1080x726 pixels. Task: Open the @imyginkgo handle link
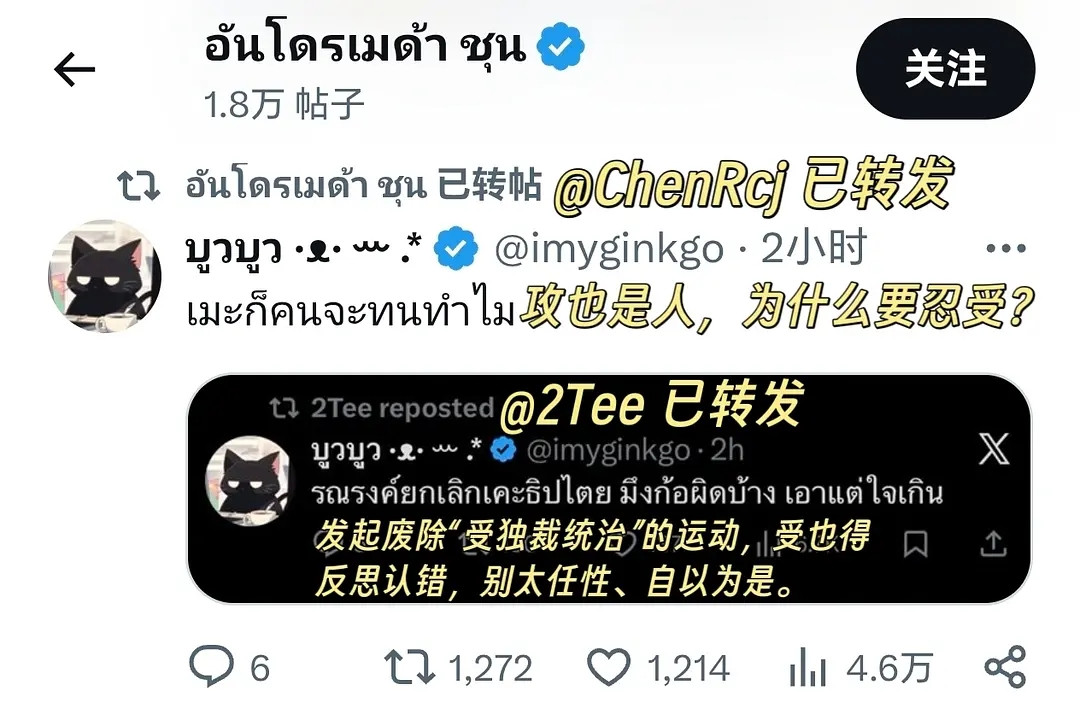(609, 249)
